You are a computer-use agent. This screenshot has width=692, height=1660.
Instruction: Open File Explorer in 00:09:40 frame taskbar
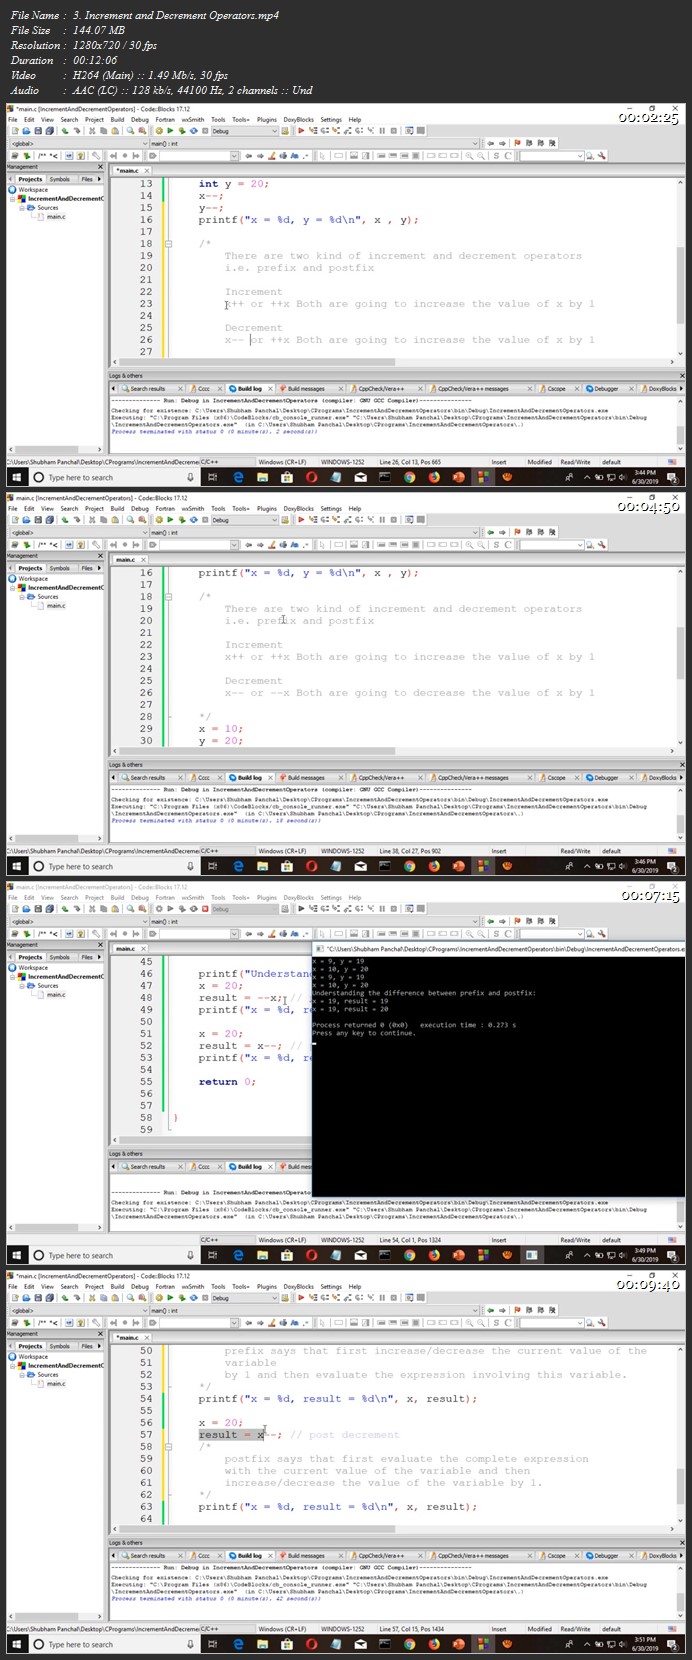coord(262,1644)
